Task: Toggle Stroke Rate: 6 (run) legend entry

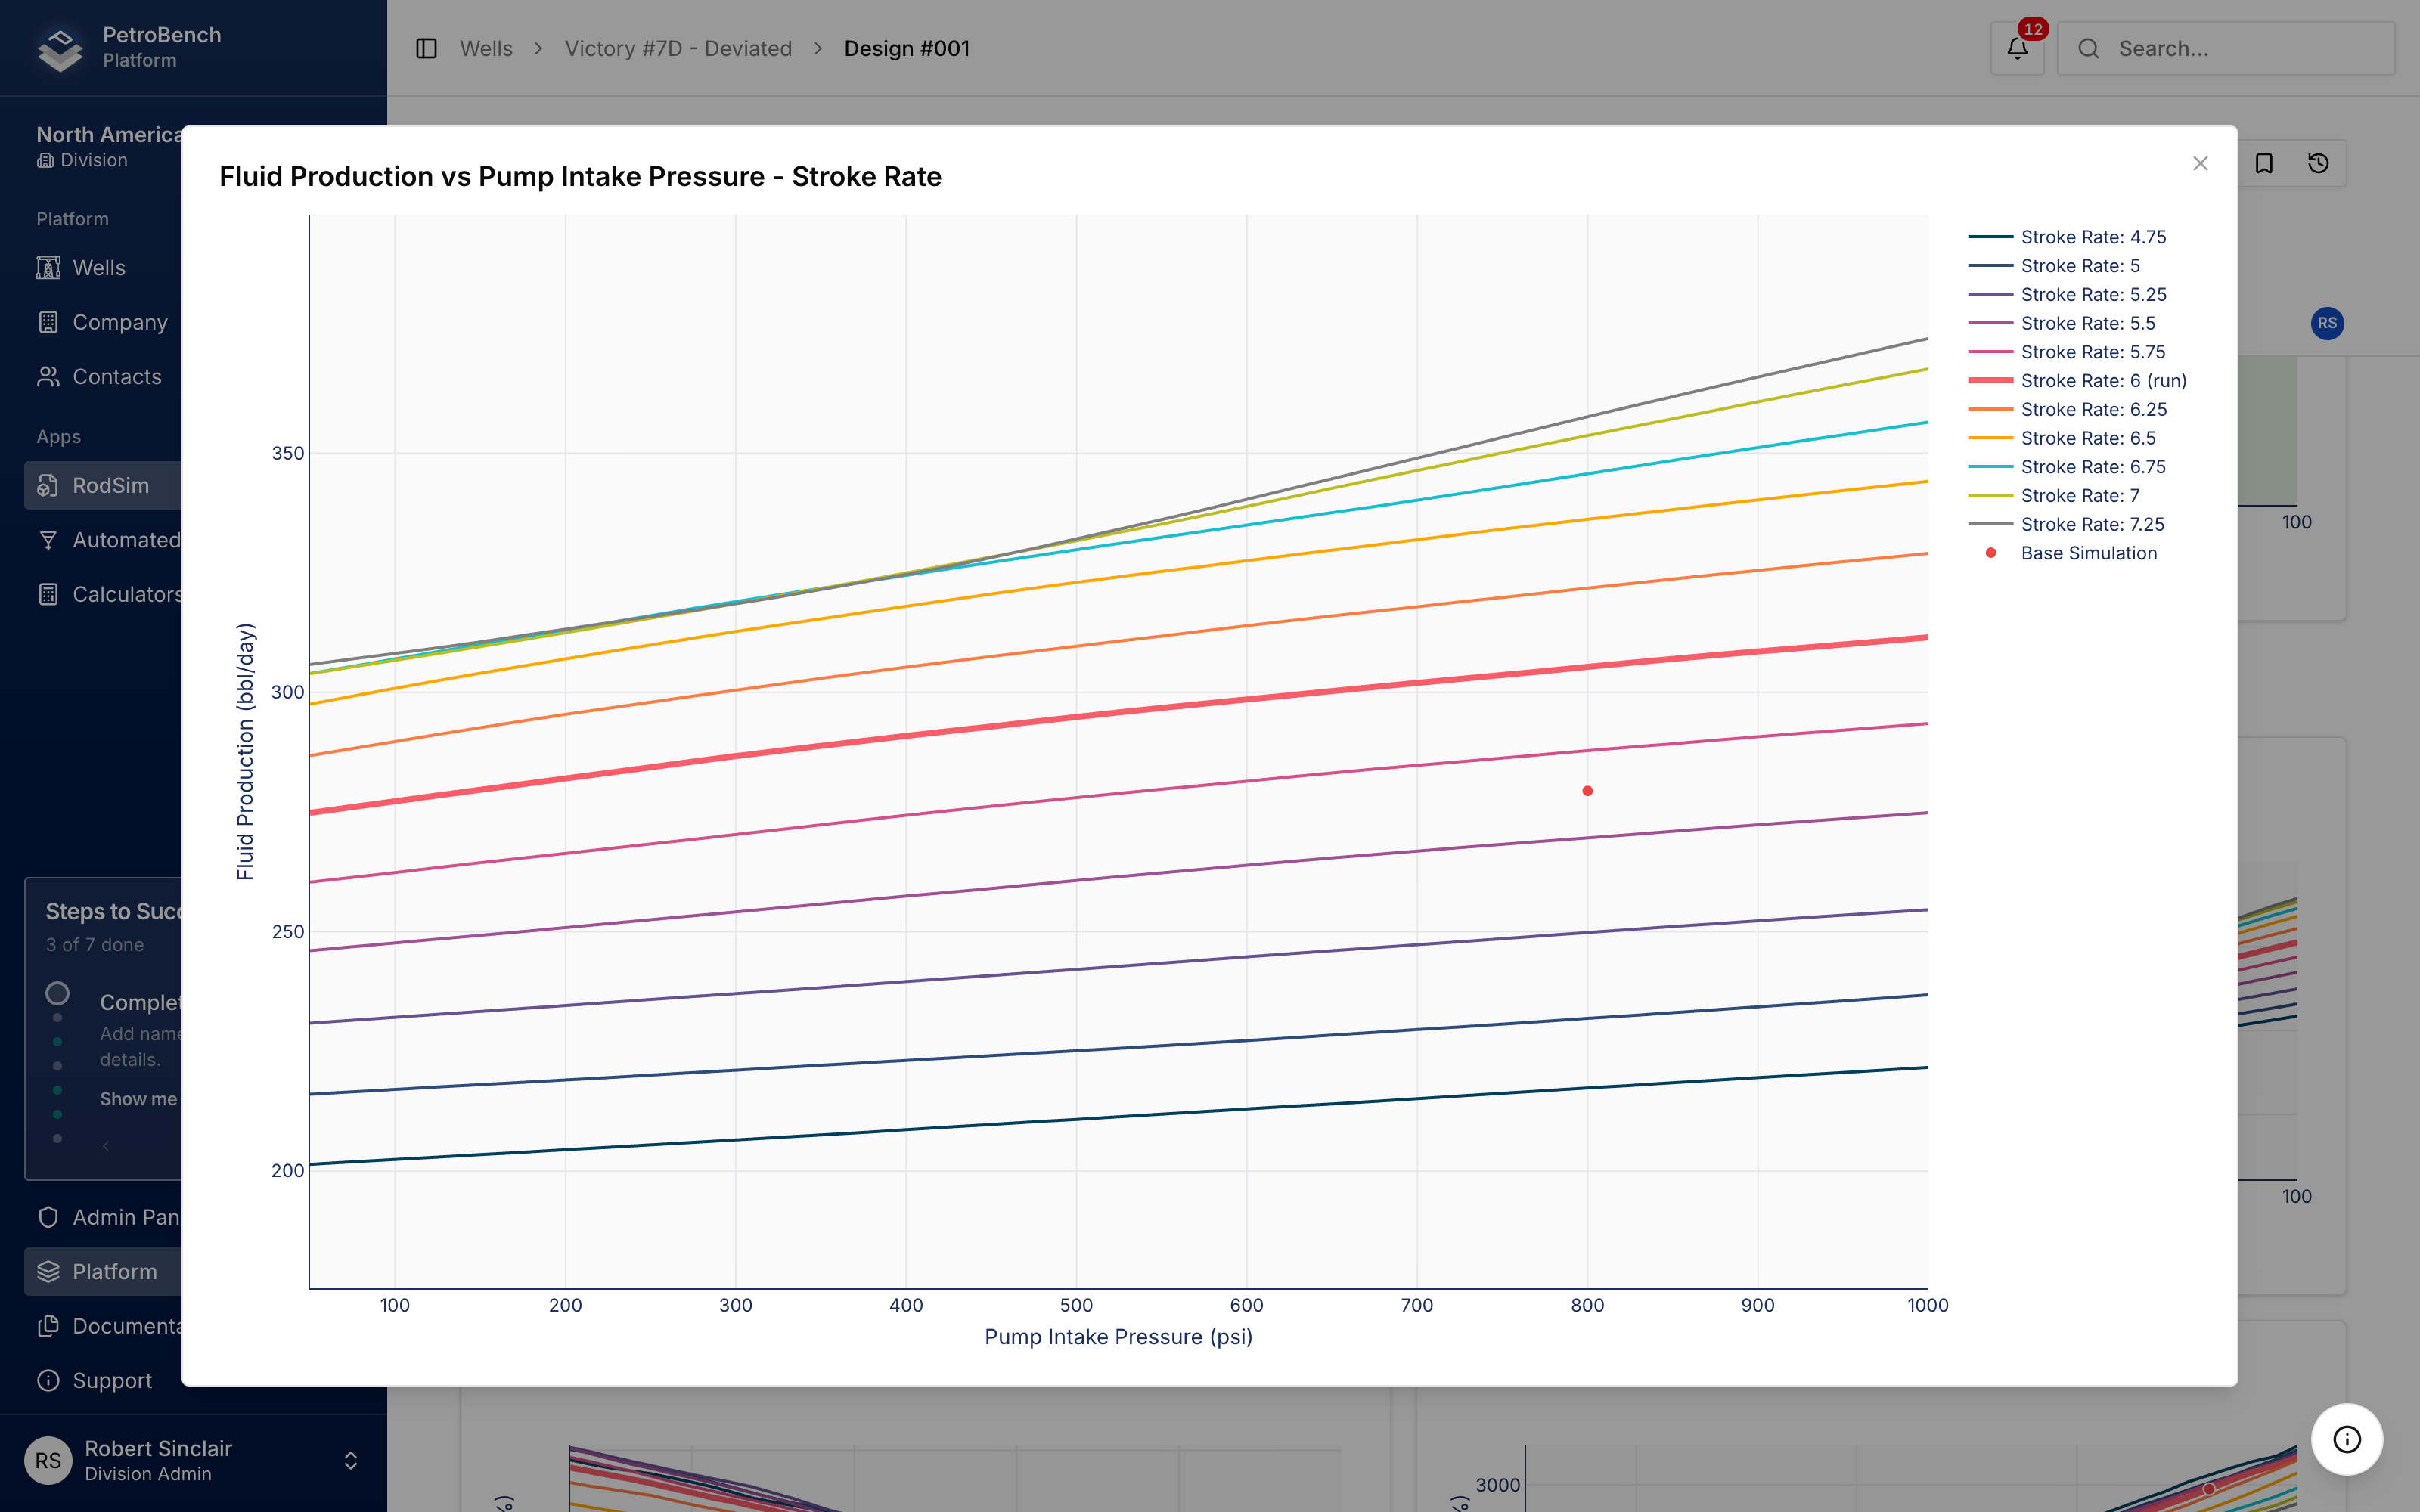Action: tap(2077, 381)
